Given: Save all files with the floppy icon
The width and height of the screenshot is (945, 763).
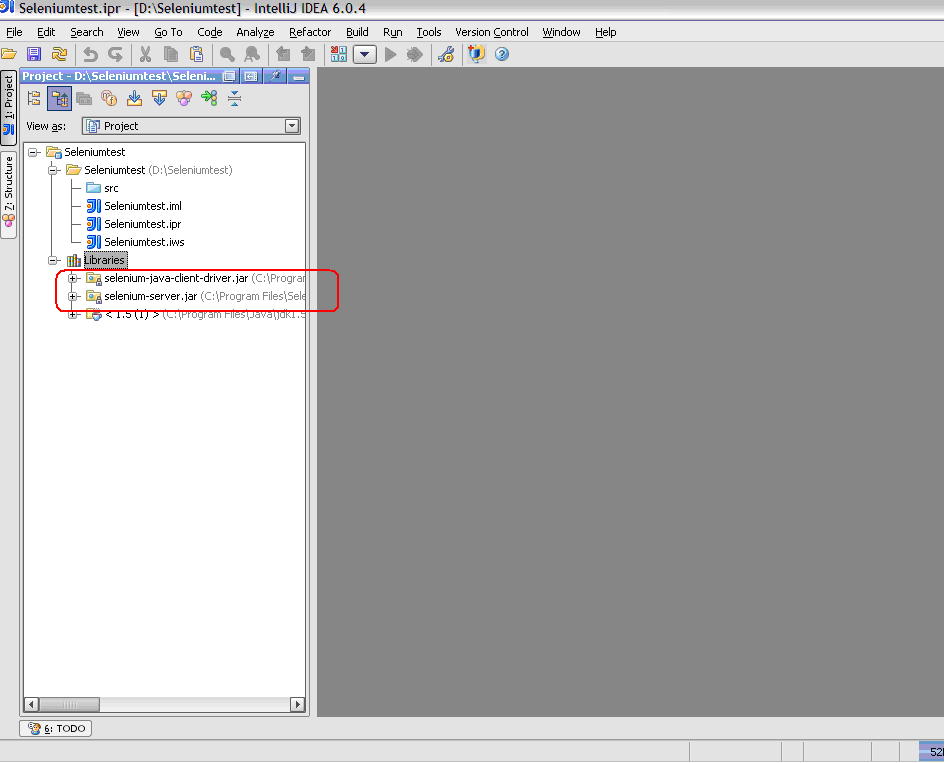Looking at the screenshot, I should (x=34, y=54).
